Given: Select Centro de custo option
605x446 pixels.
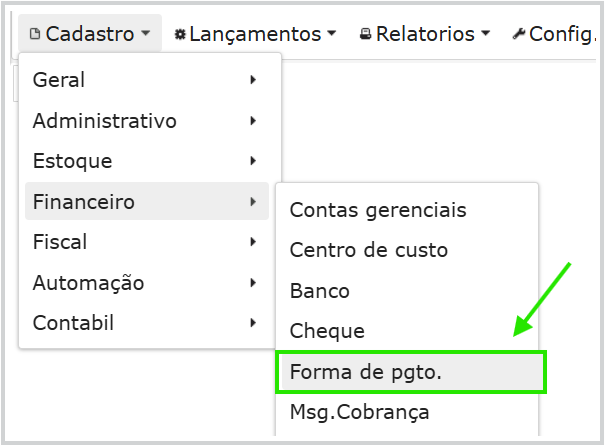Looking at the screenshot, I should (x=369, y=250).
